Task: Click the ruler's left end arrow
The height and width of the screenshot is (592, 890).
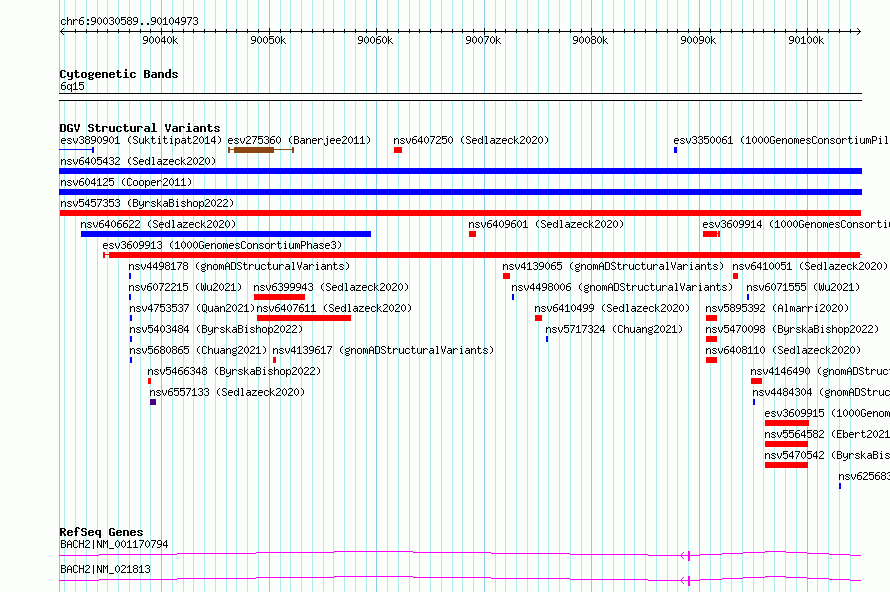Action: [x=62, y=31]
